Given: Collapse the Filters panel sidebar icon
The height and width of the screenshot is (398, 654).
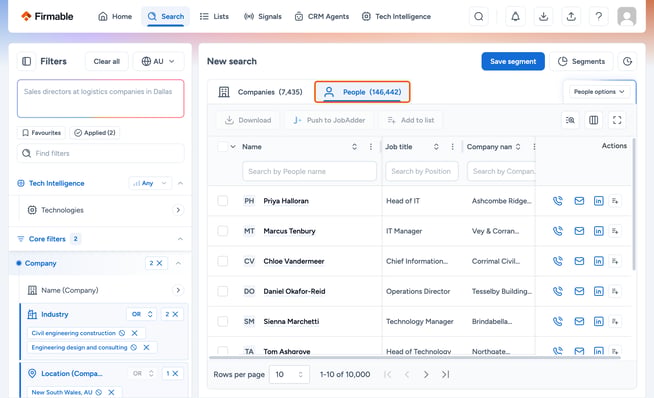Looking at the screenshot, I should 26,61.
